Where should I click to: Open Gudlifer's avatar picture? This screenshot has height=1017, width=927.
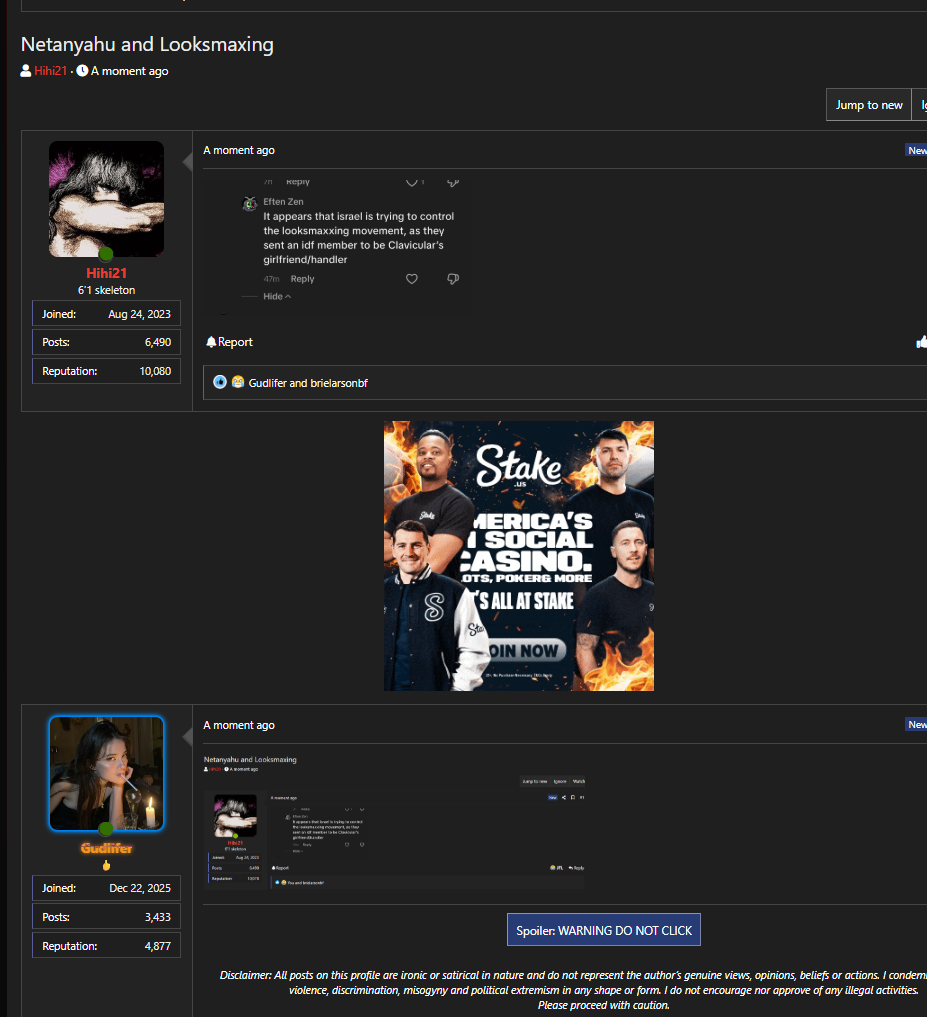(x=106, y=773)
